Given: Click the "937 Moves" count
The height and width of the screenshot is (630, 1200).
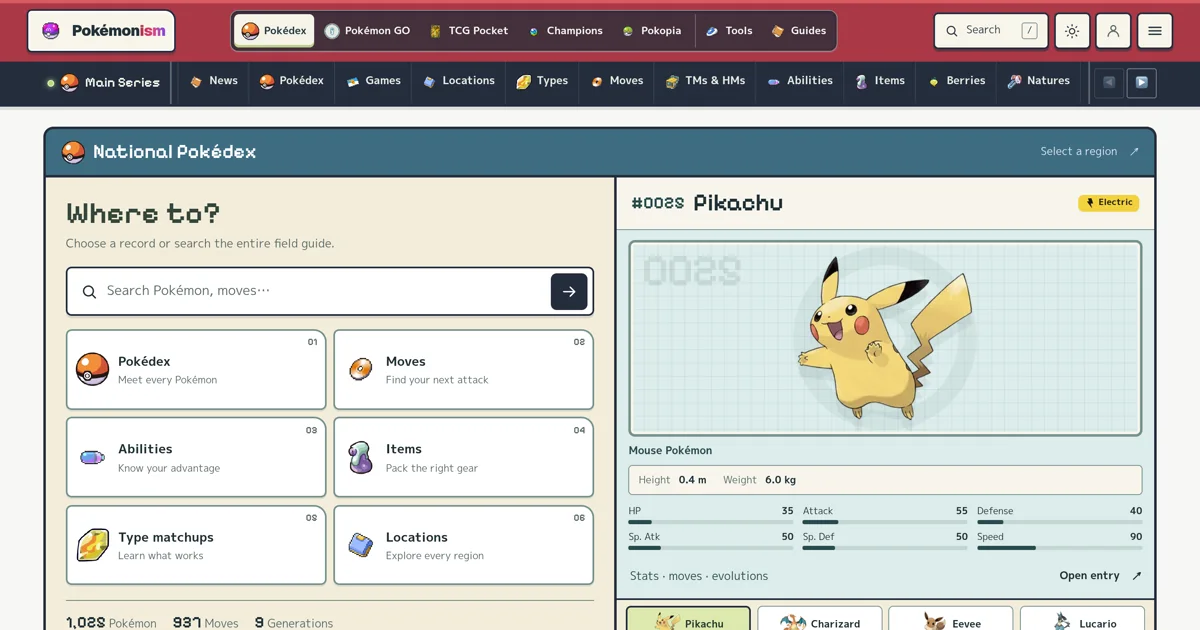Looking at the screenshot, I should [205, 623].
